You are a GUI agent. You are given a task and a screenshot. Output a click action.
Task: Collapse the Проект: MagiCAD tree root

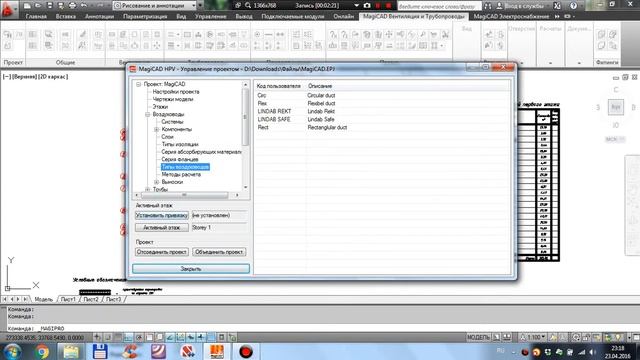click(x=138, y=84)
